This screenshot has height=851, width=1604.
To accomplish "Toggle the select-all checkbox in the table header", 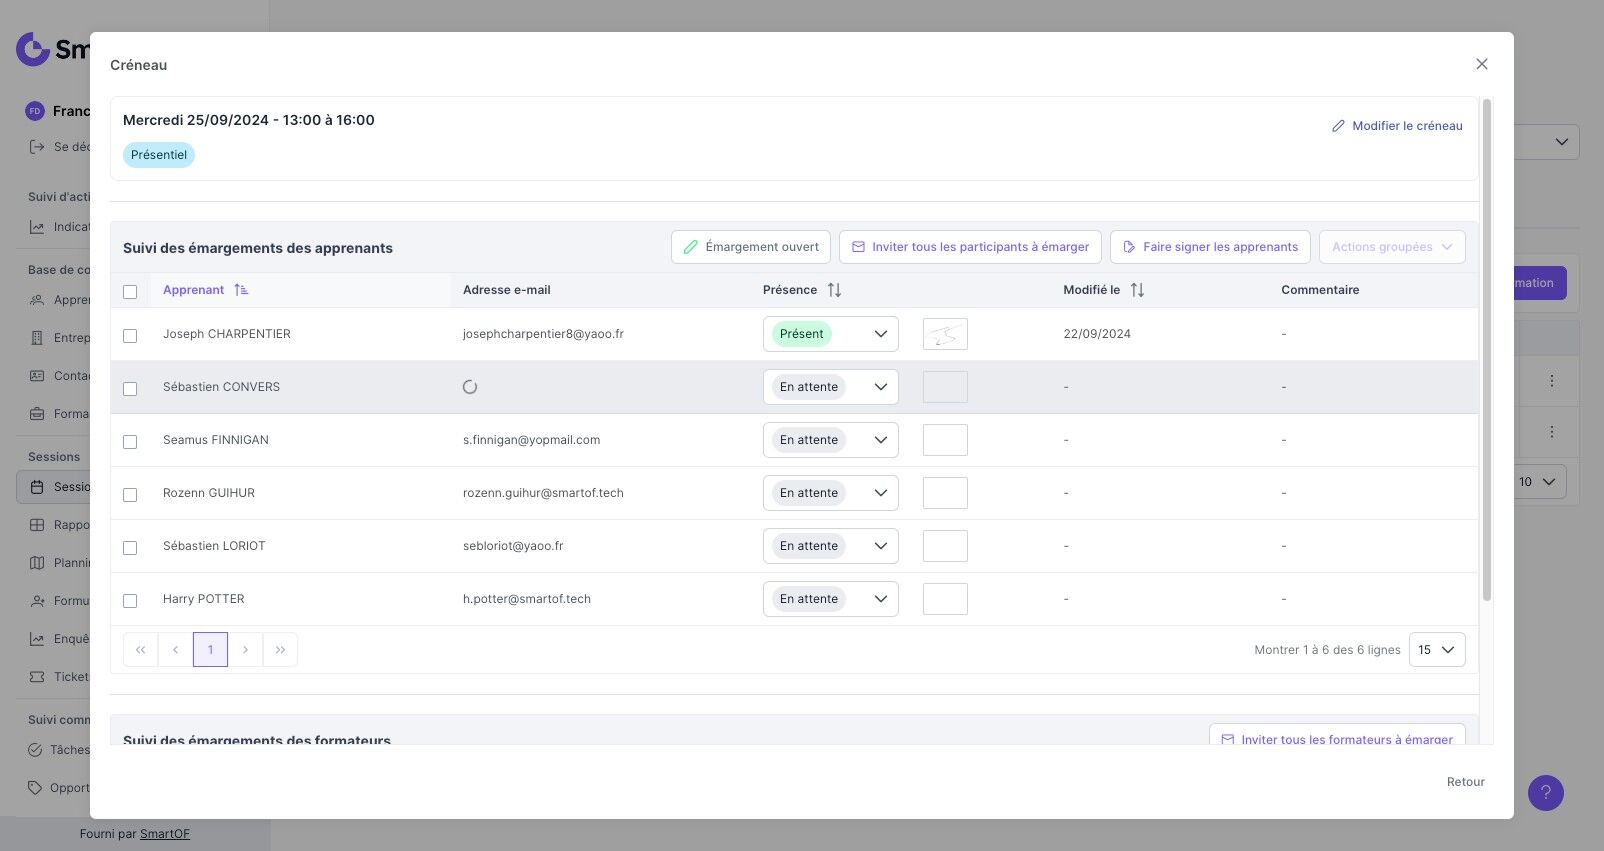I will [x=130, y=292].
